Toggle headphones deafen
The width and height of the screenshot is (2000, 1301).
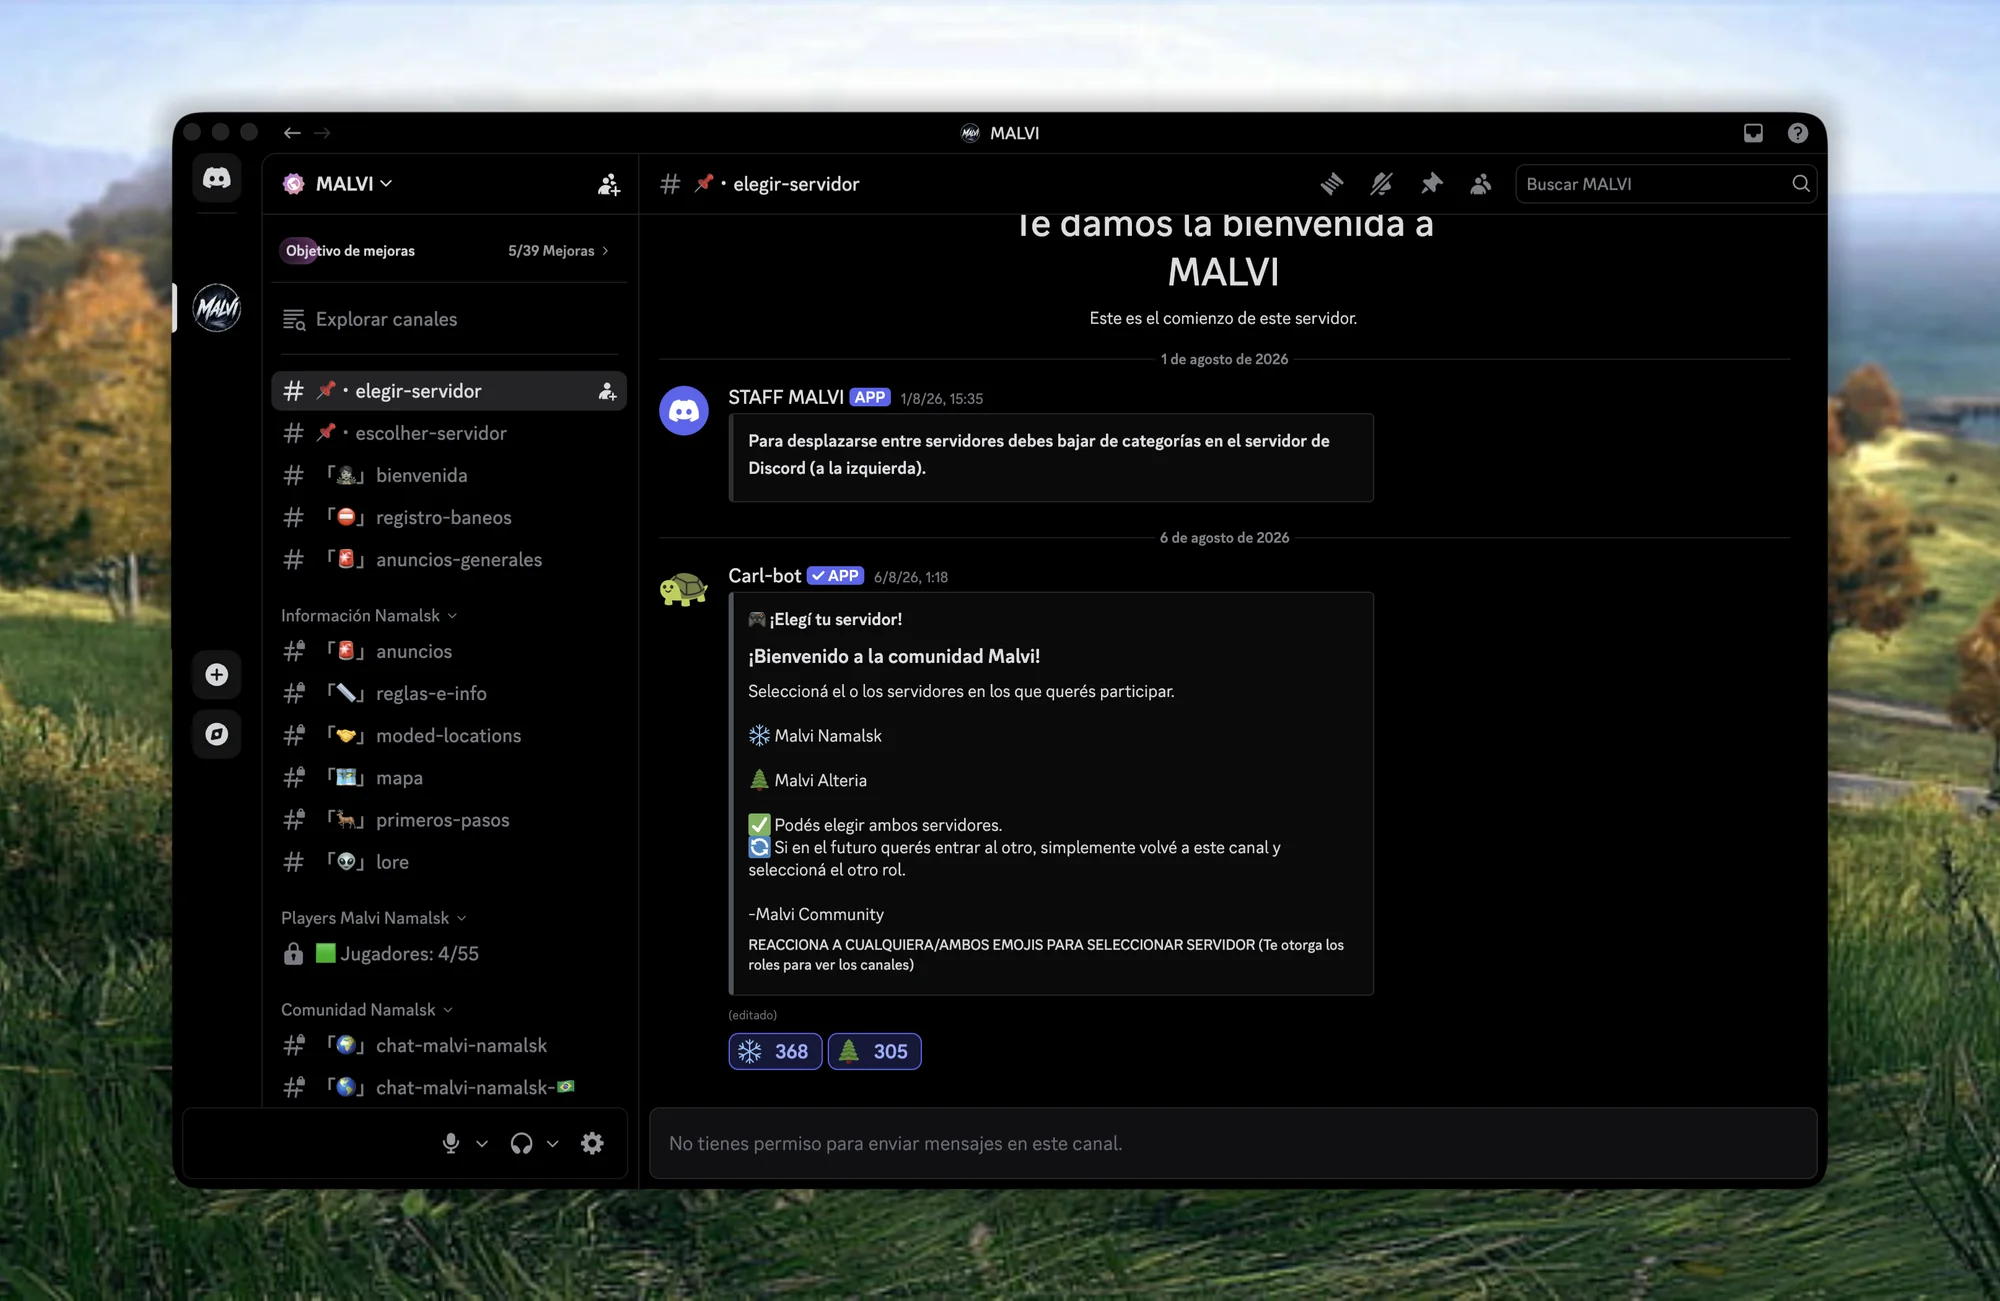click(521, 1143)
